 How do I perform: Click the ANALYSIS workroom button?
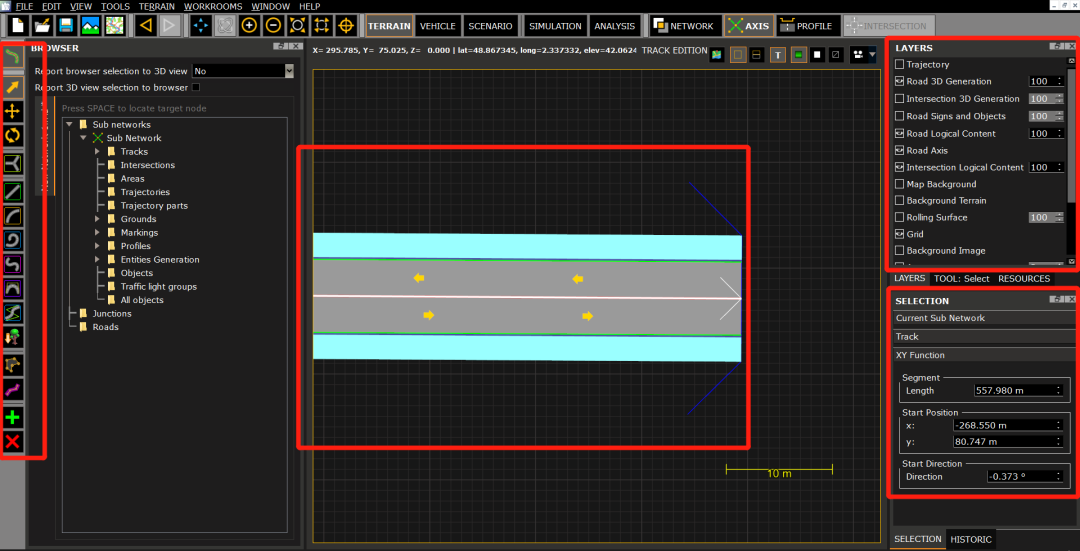coord(614,26)
